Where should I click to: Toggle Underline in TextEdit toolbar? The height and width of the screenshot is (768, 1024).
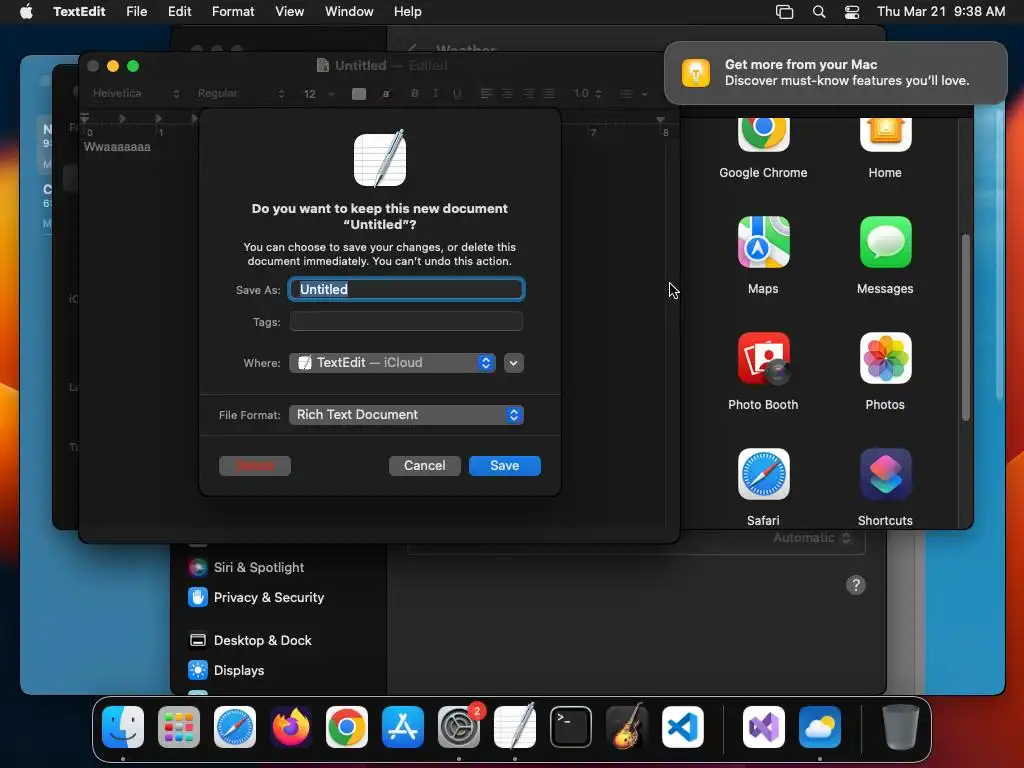click(x=457, y=93)
